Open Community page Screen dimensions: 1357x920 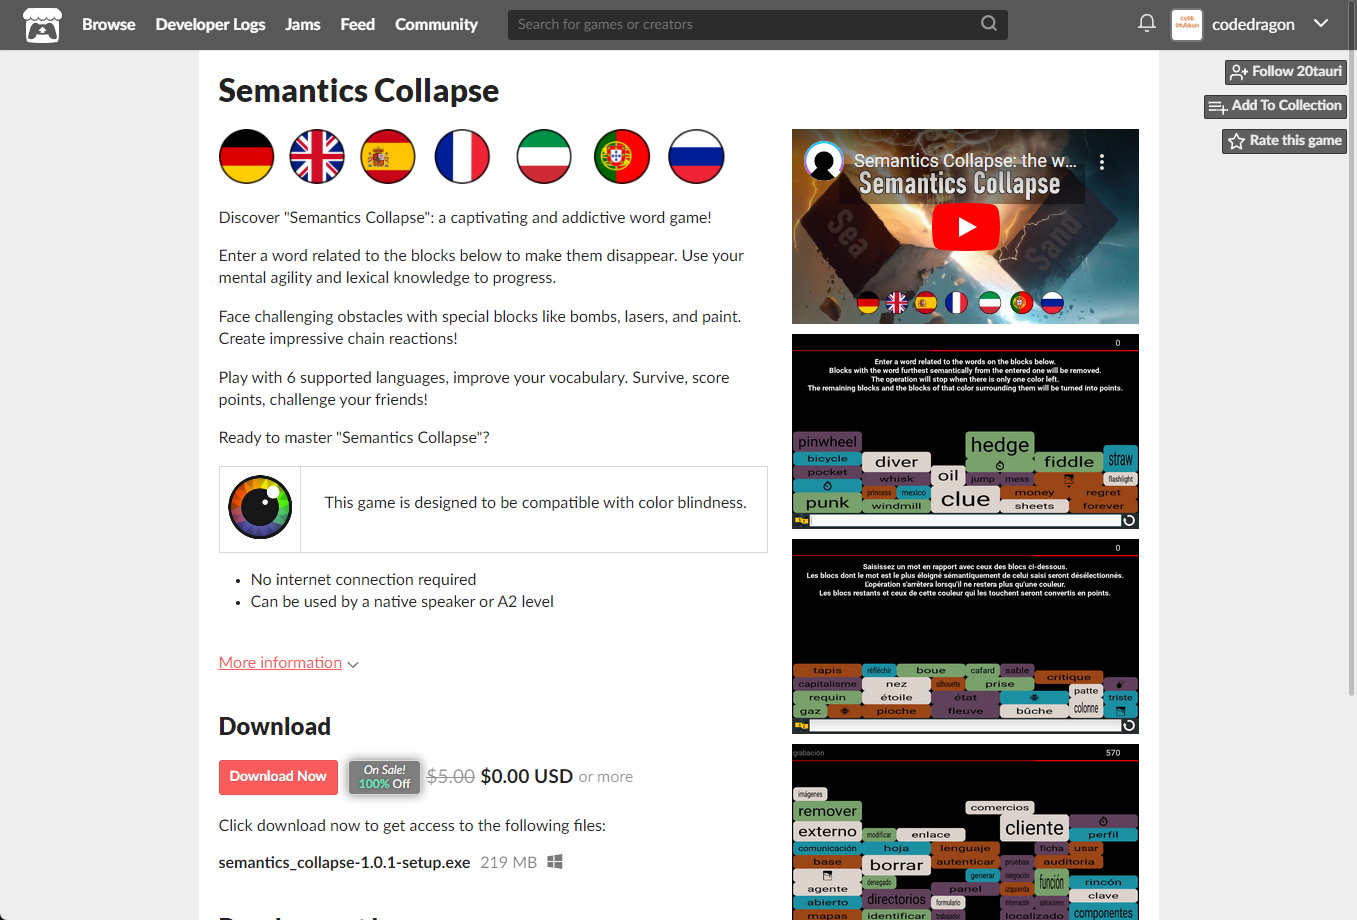pos(436,24)
